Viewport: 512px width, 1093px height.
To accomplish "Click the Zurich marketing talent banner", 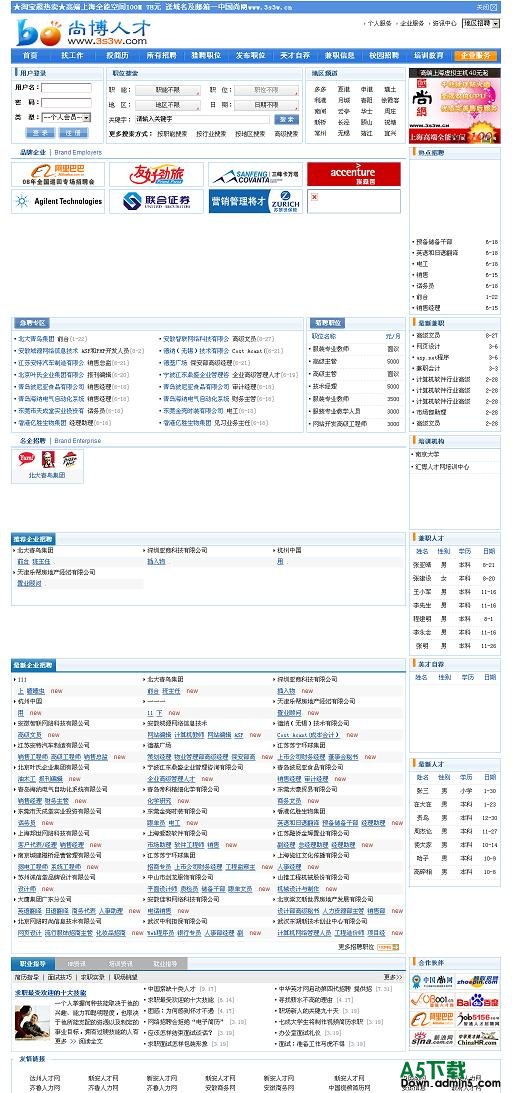I will pyautogui.click(x=255, y=201).
